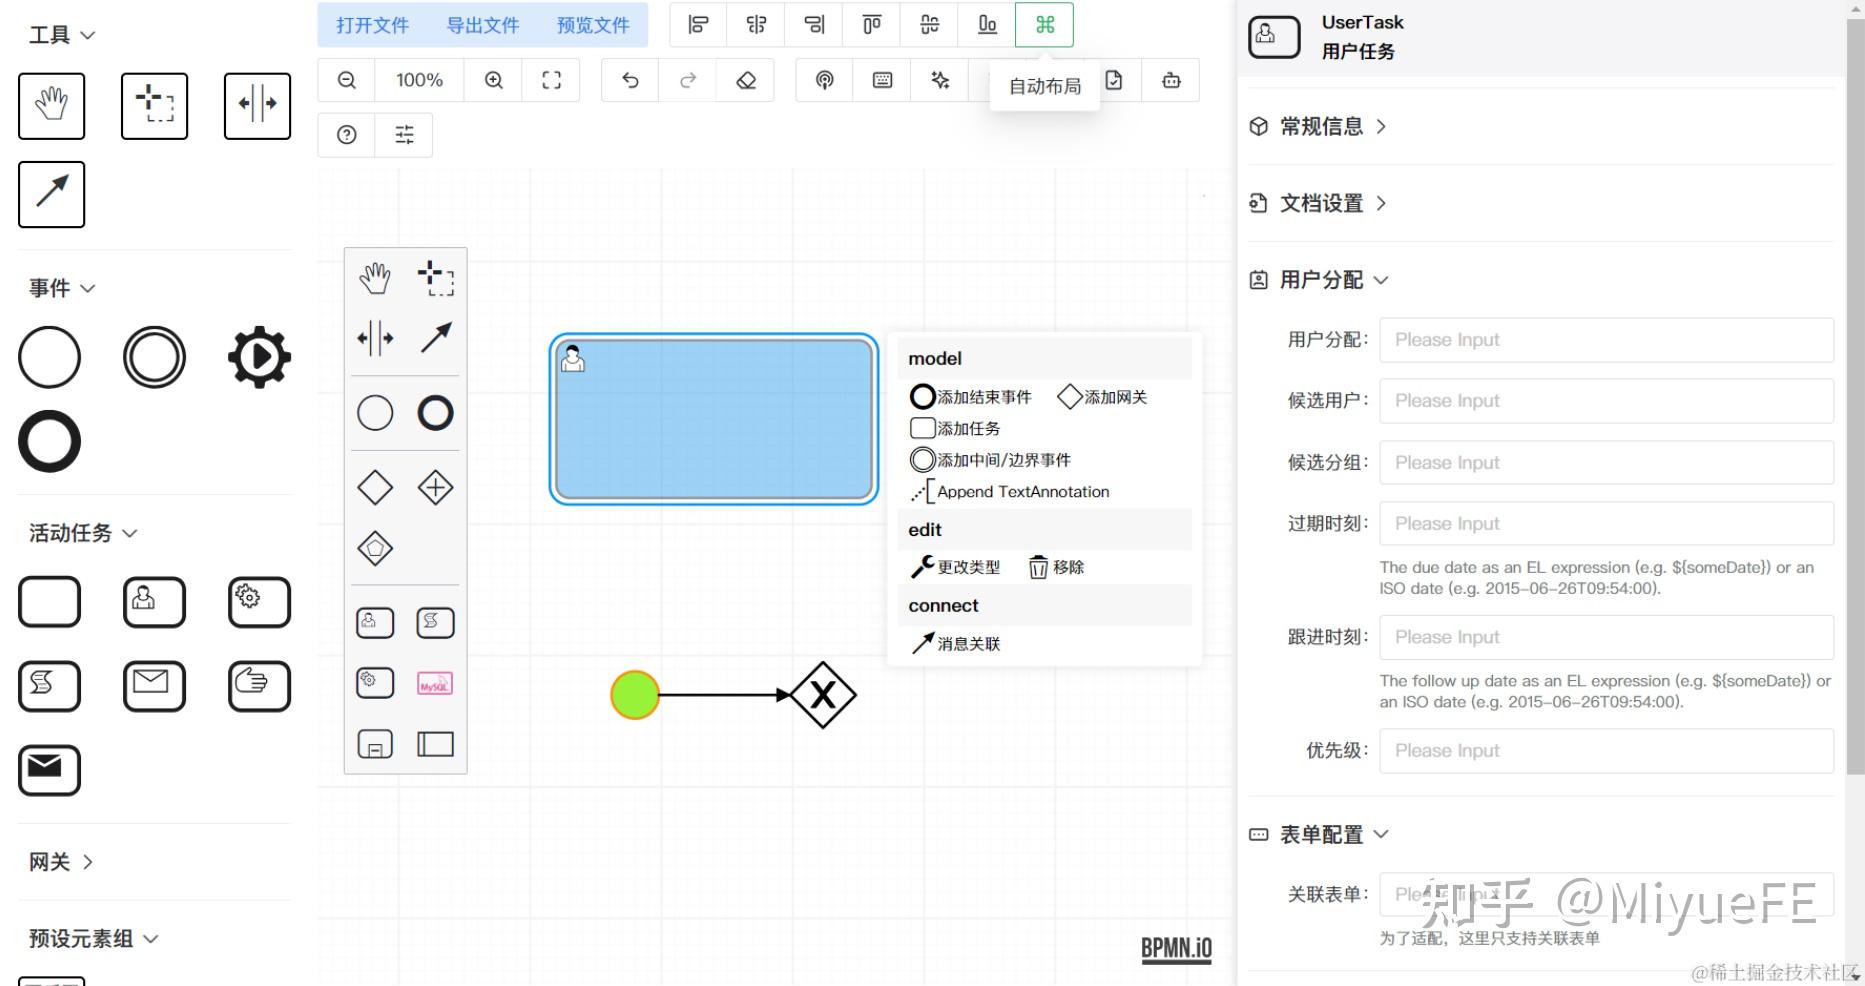Switch to the 预览文件 tab
This screenshot has width=1865, height=986.
592,25
